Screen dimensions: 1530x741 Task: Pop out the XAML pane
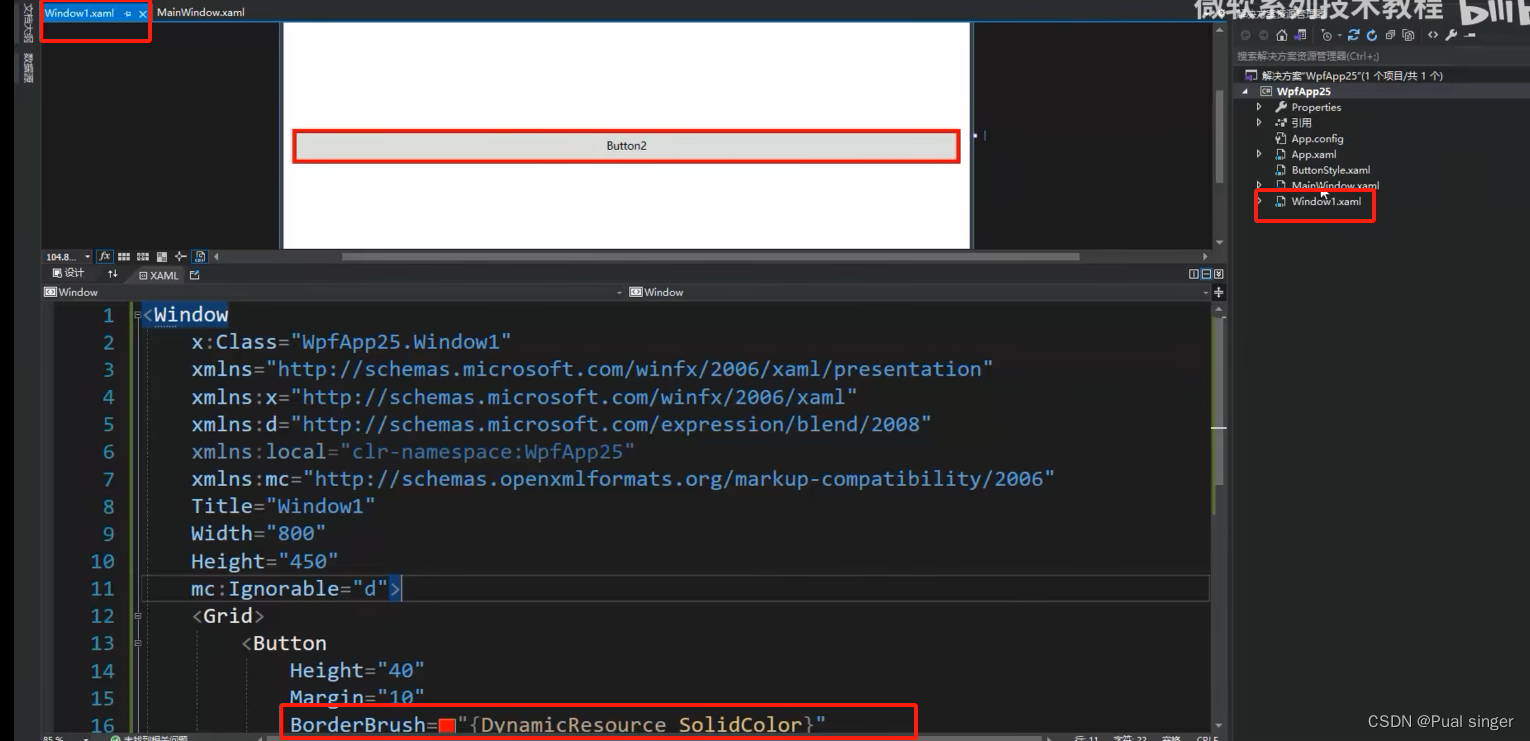pyautogui.click(x=194, y=275)
